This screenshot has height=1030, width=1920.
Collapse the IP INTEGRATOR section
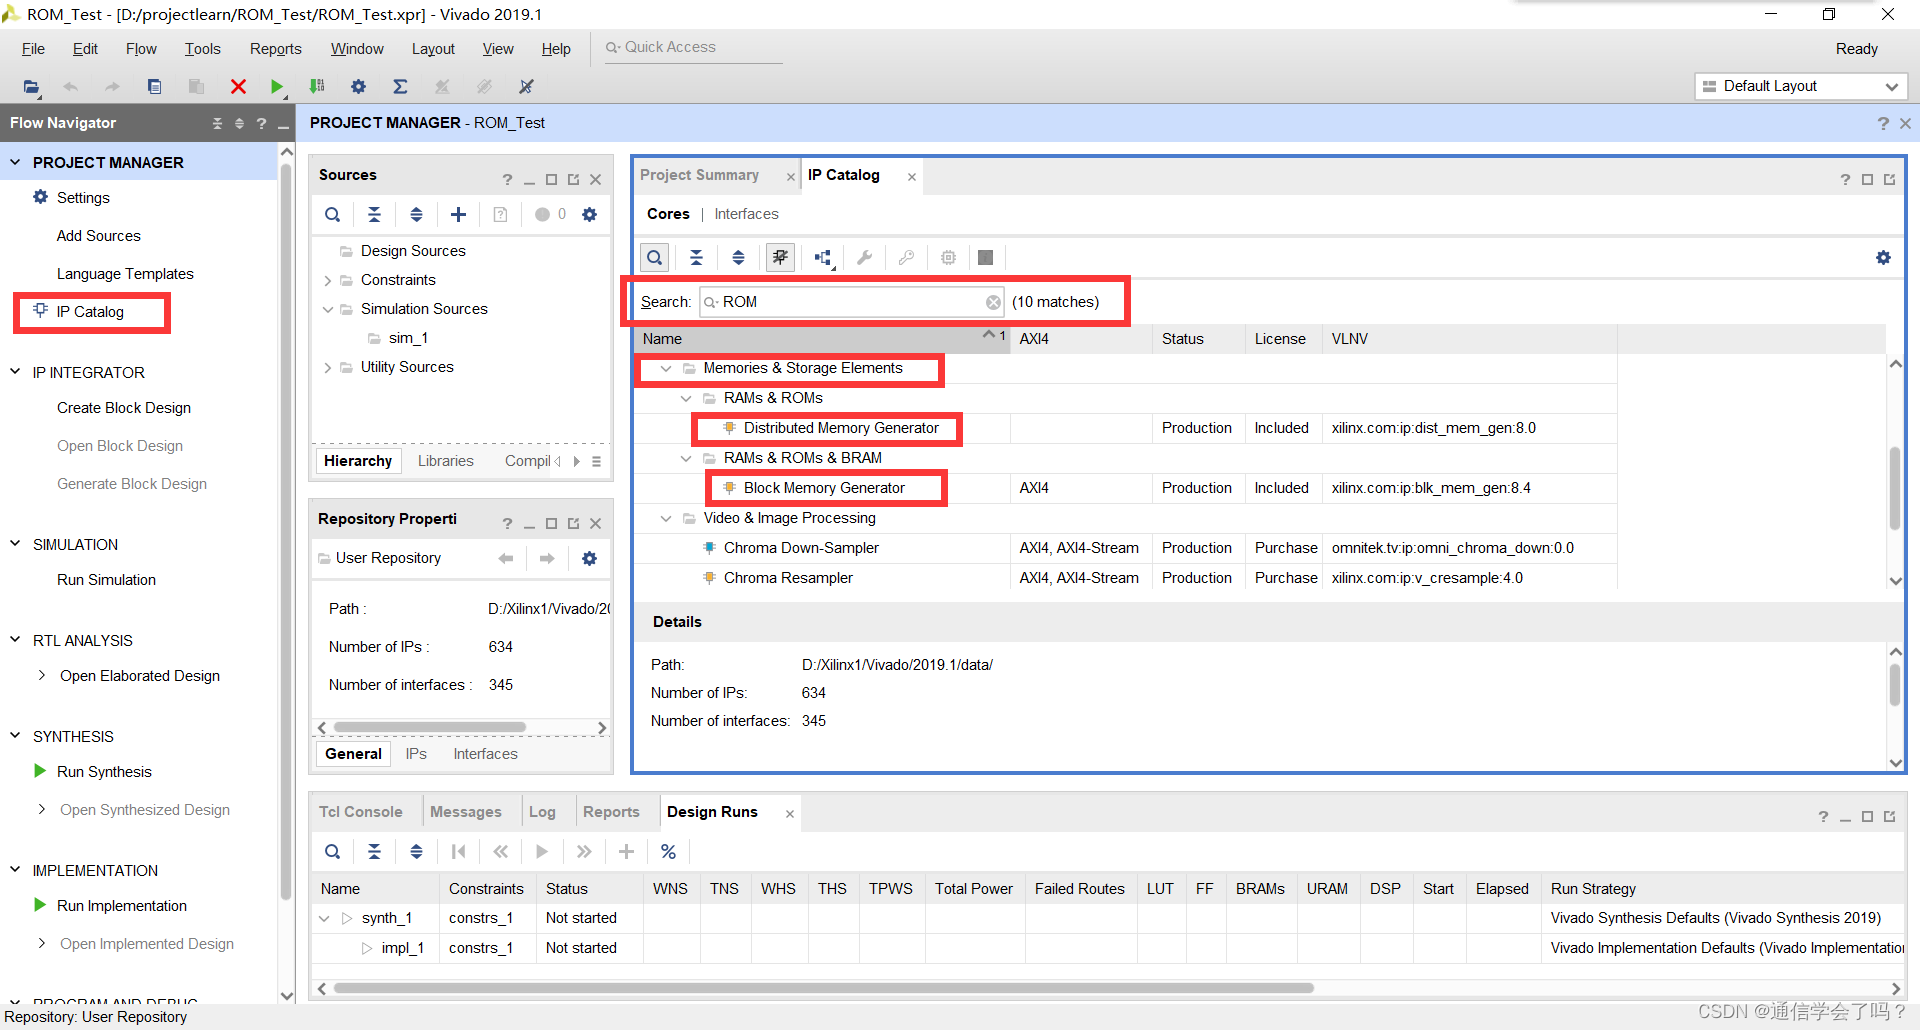(15, 371)
